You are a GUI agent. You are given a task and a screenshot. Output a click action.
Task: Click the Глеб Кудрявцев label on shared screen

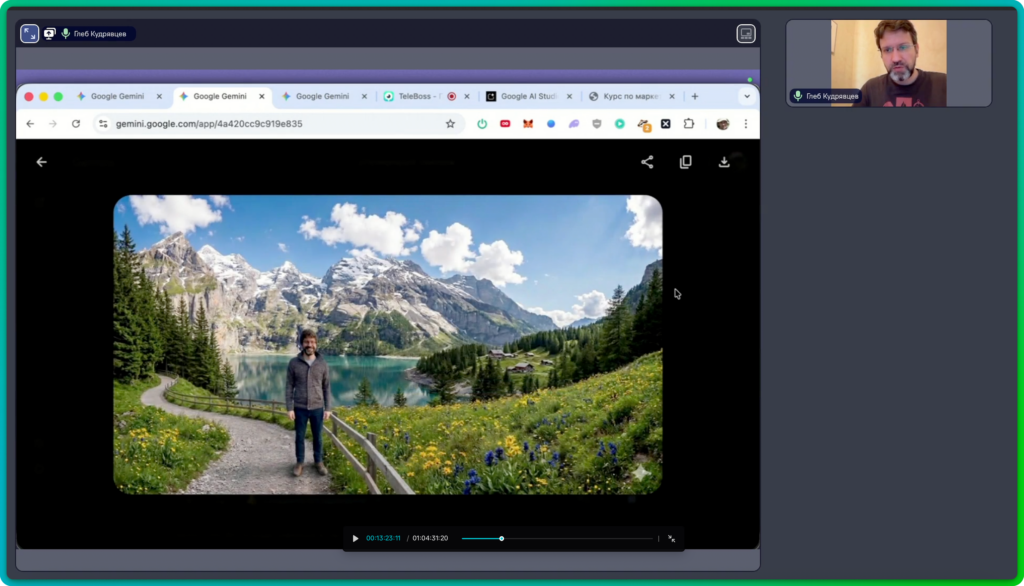100,34
